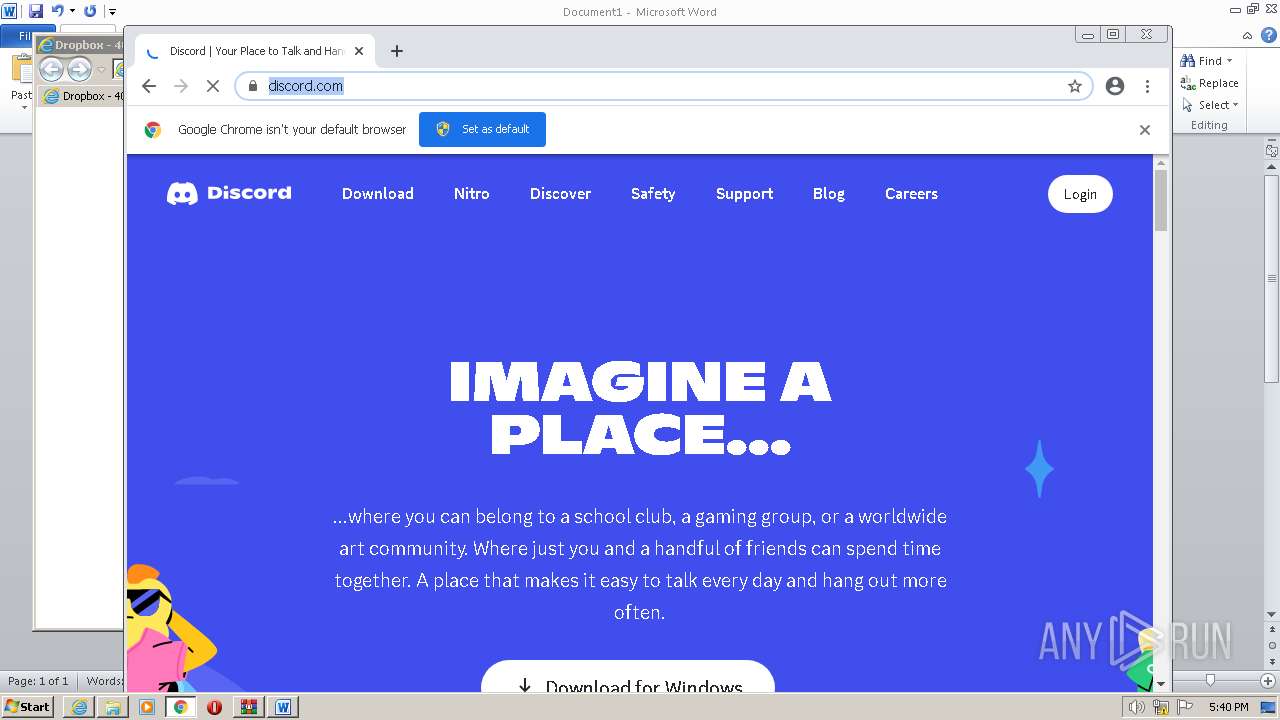This screenshot has height=720, width=1280.
Task: Open the Download page on Discord
Action: pos(377,194)
